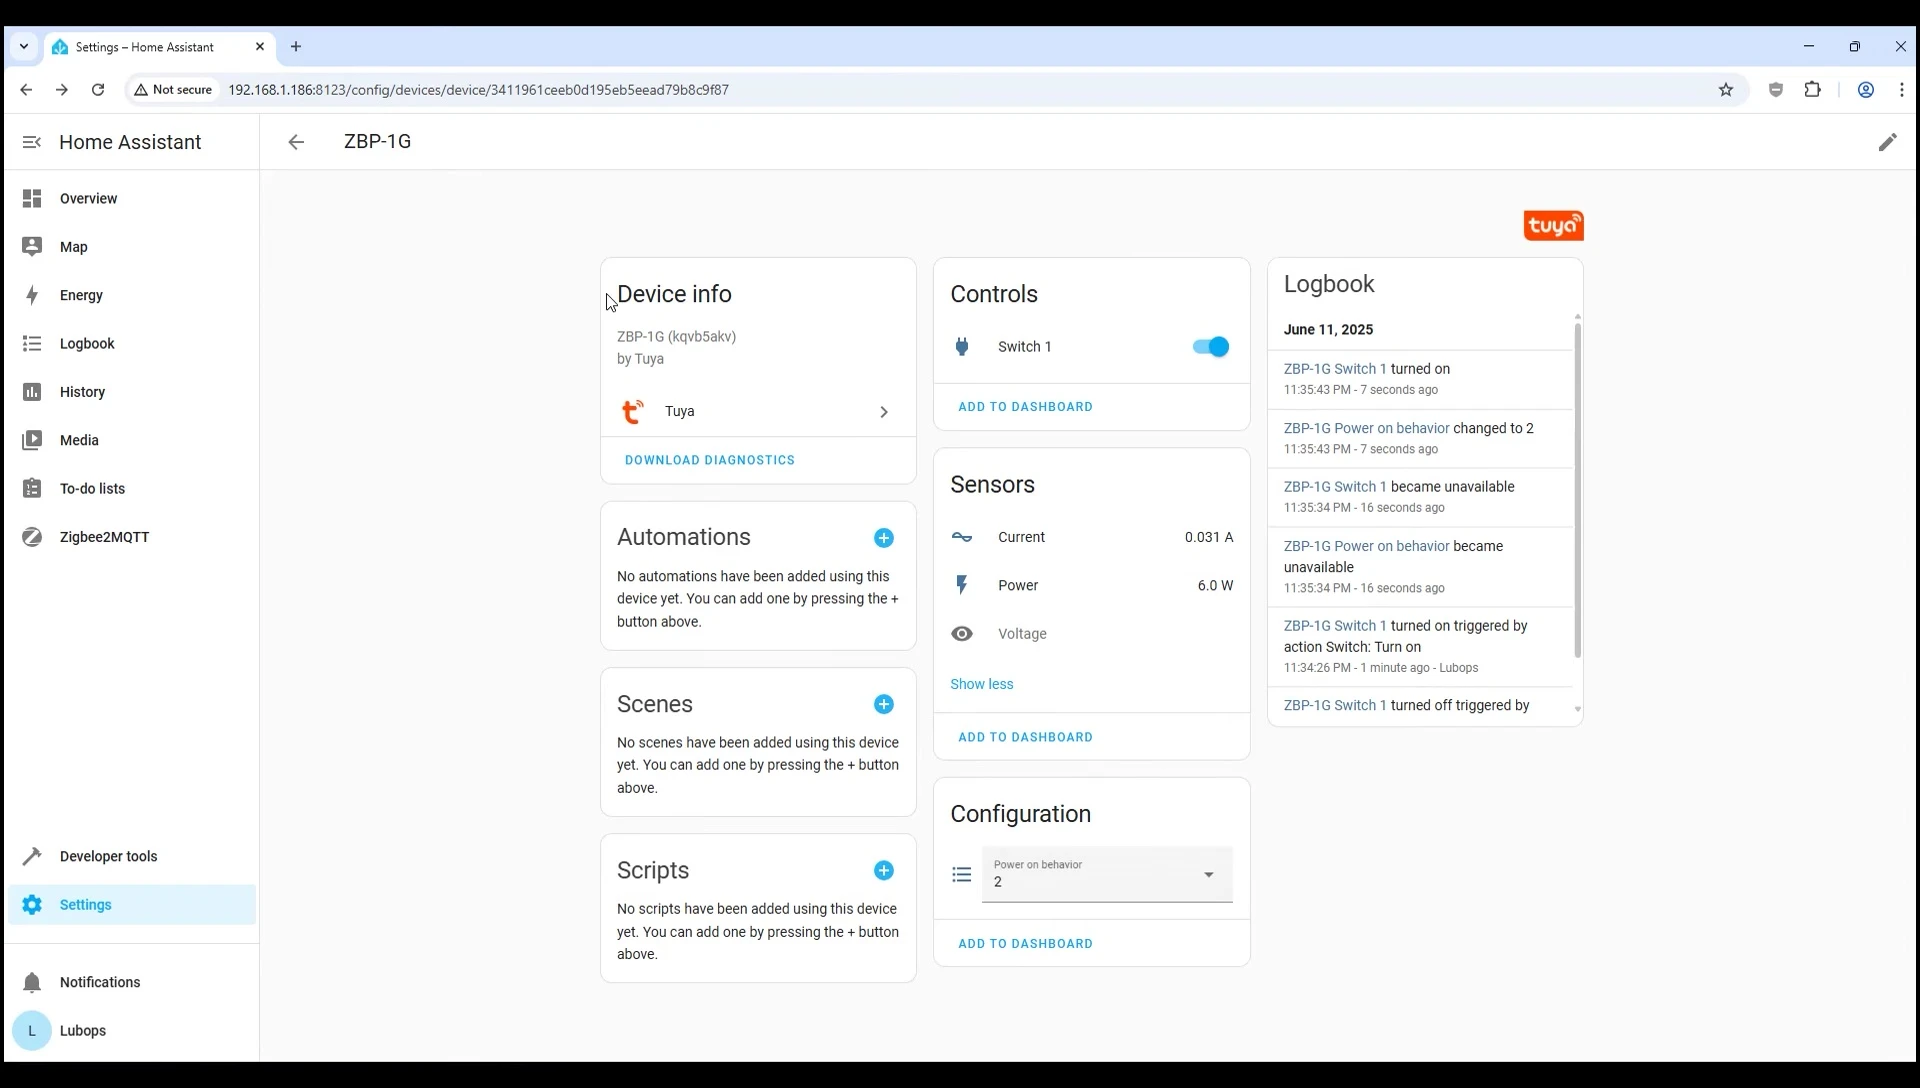Click the June 11, 2025 logbook date
1920x1088 pixels.
[1328, 330]
